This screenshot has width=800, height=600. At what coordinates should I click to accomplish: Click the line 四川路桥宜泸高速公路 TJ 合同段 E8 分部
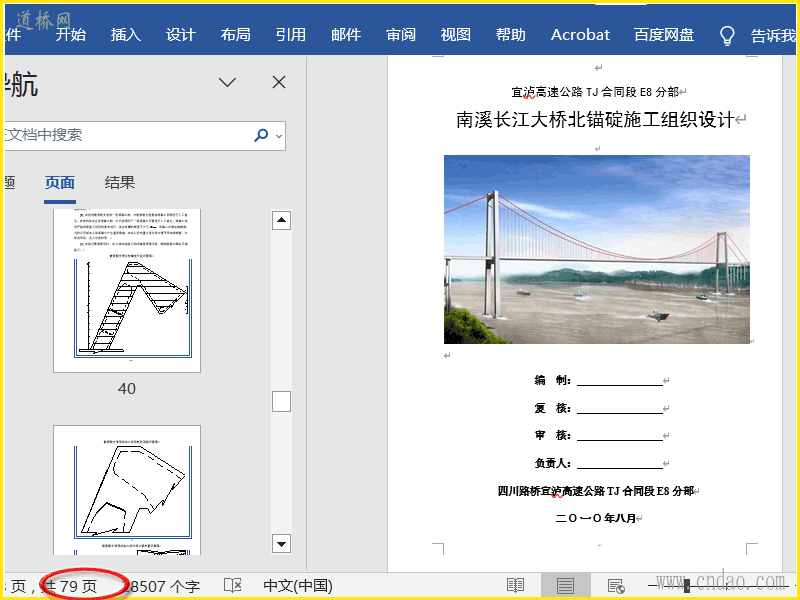(x=595, y=491)
